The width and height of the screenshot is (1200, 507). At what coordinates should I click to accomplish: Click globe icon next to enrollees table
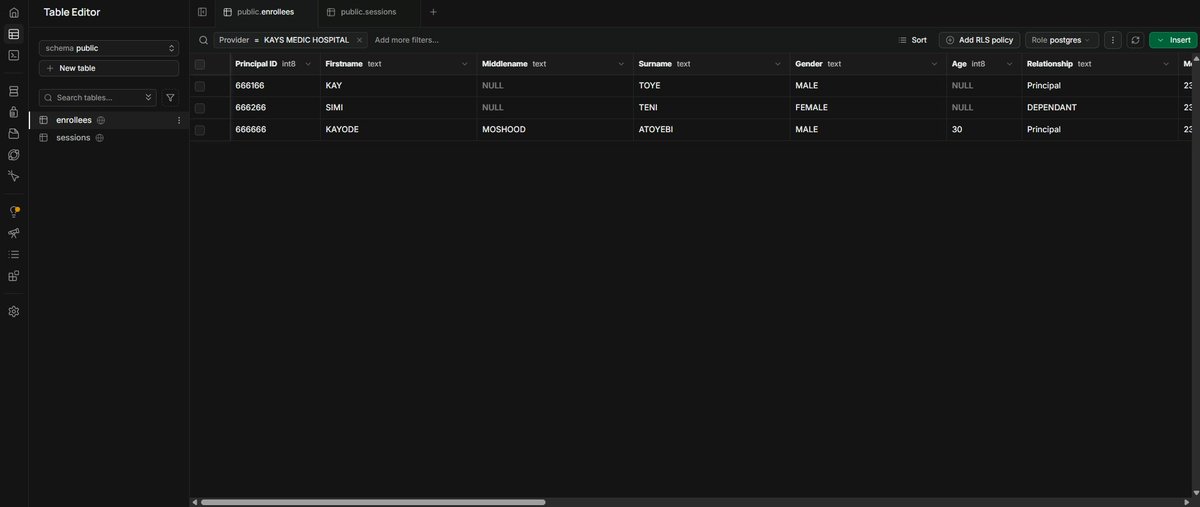tap(101, 120)
